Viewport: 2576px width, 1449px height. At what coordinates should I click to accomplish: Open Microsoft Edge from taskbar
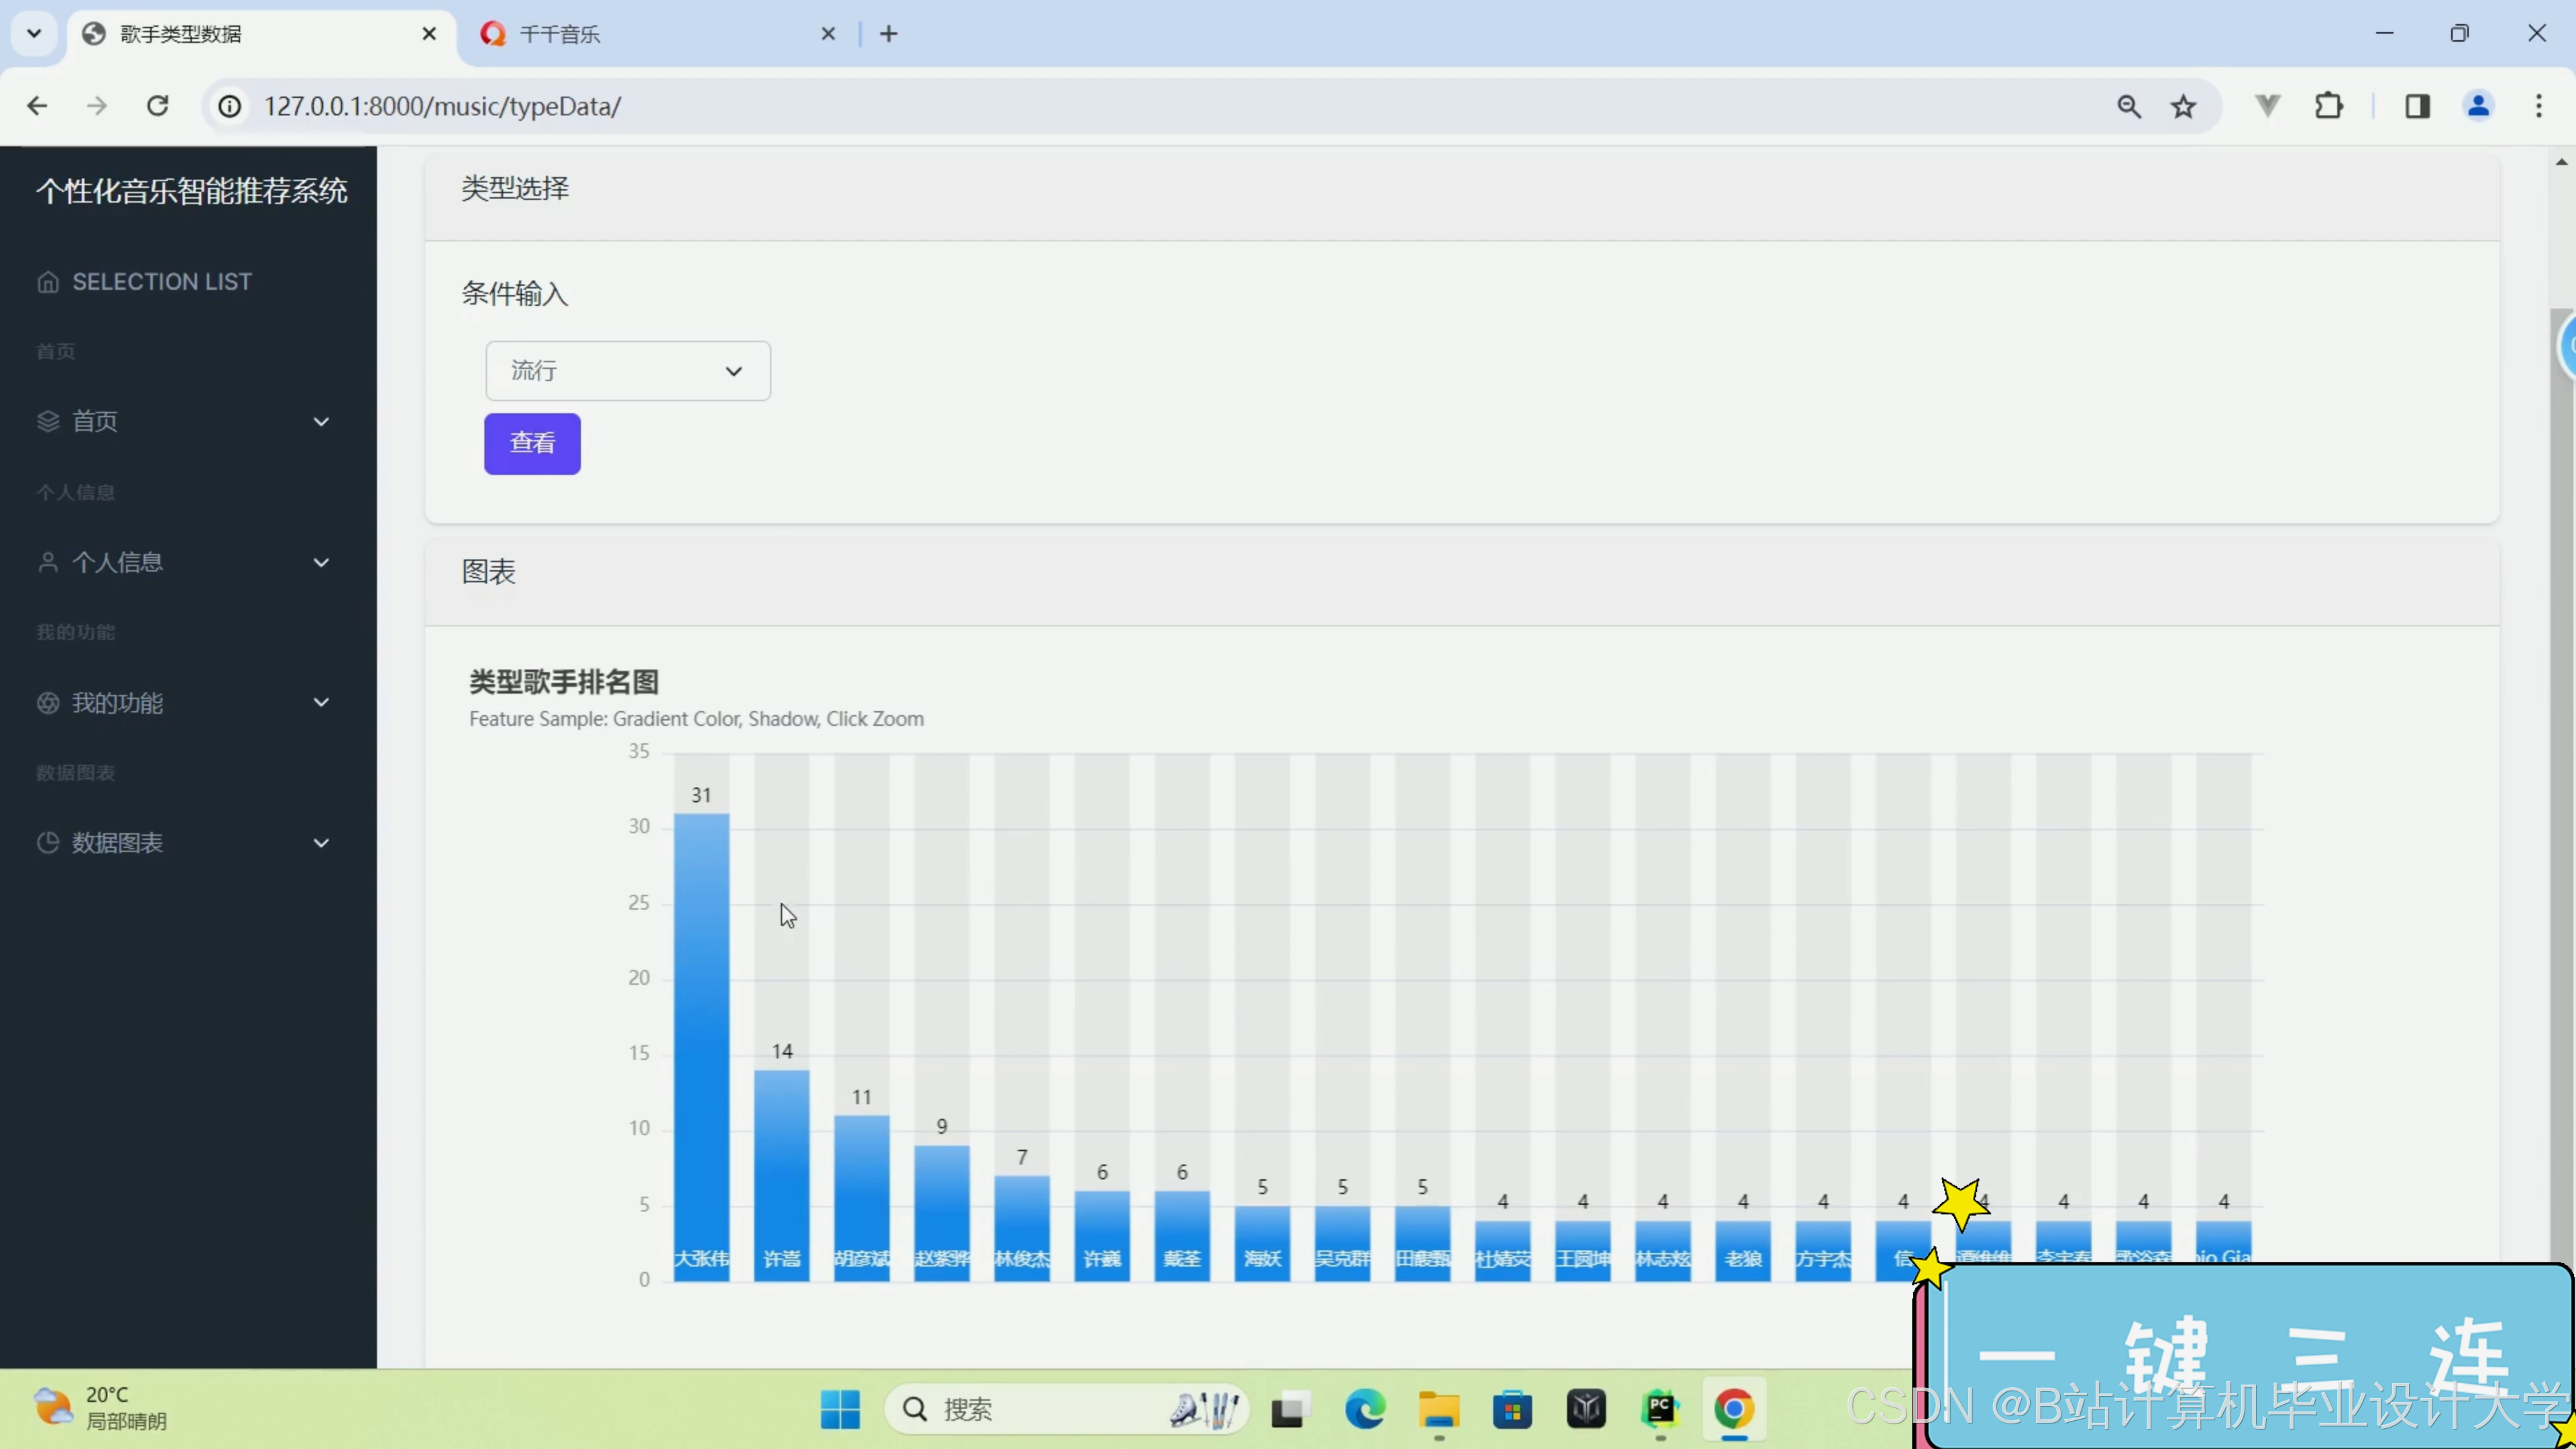tap(1365, 1409)
